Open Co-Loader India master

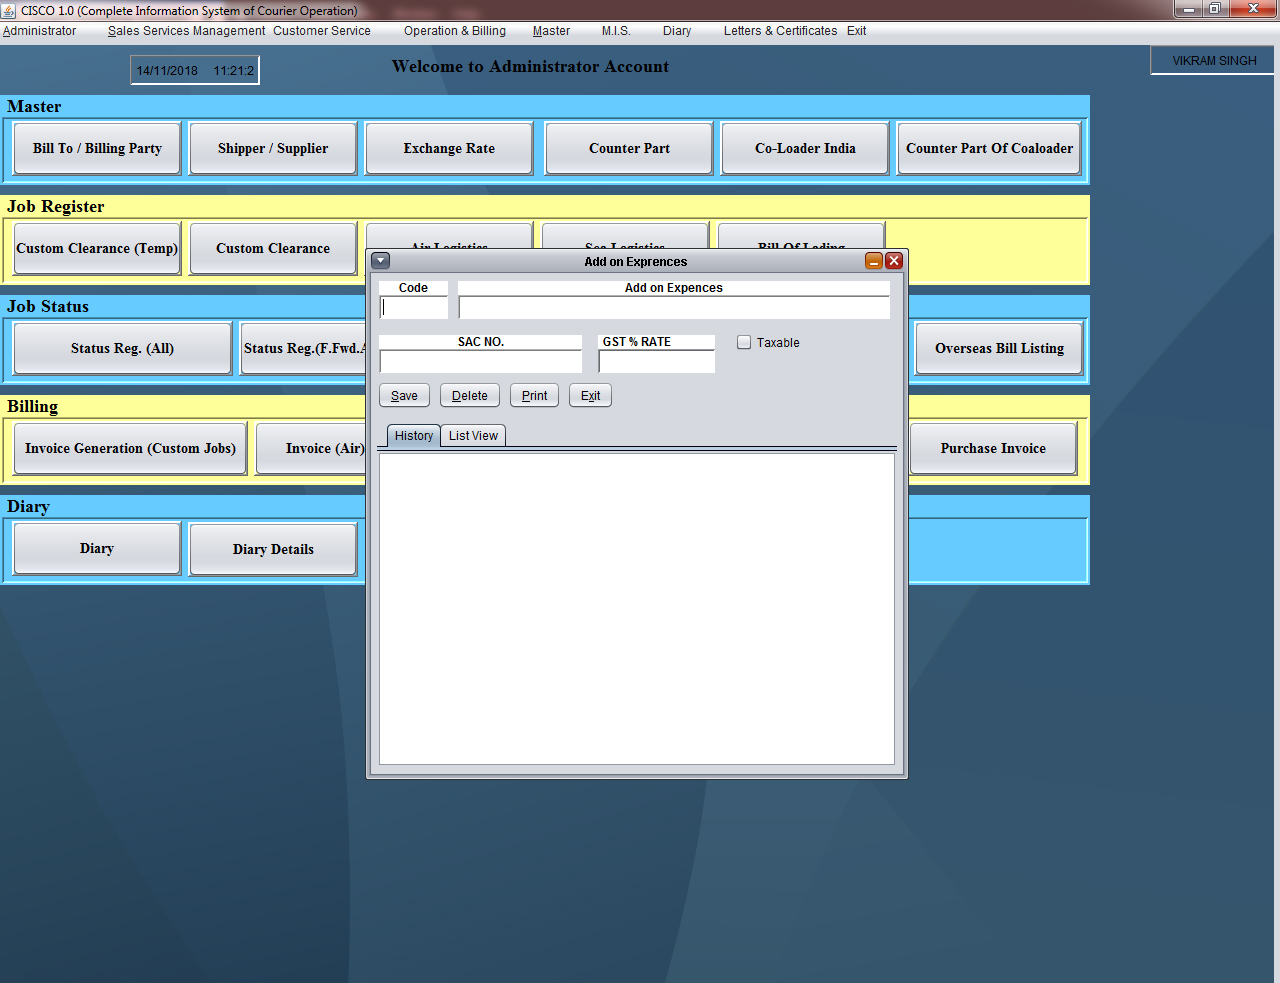tap(805, 148)
